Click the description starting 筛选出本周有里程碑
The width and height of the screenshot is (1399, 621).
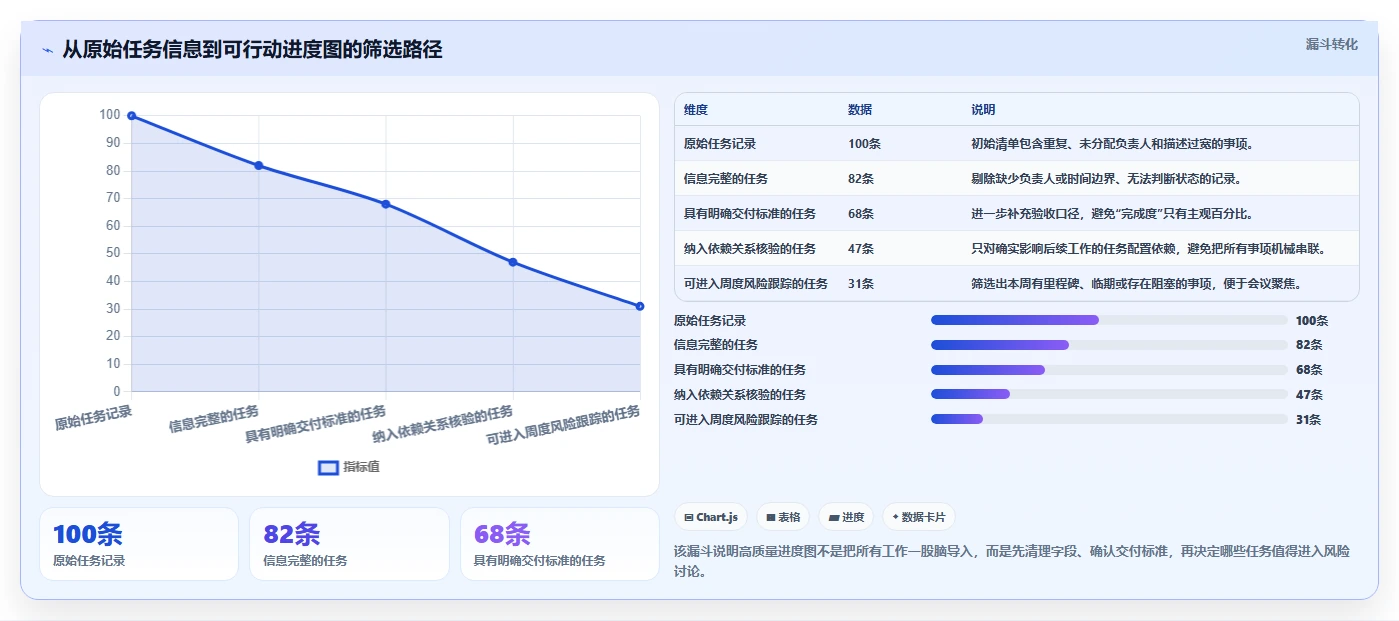coord(1136,284)
